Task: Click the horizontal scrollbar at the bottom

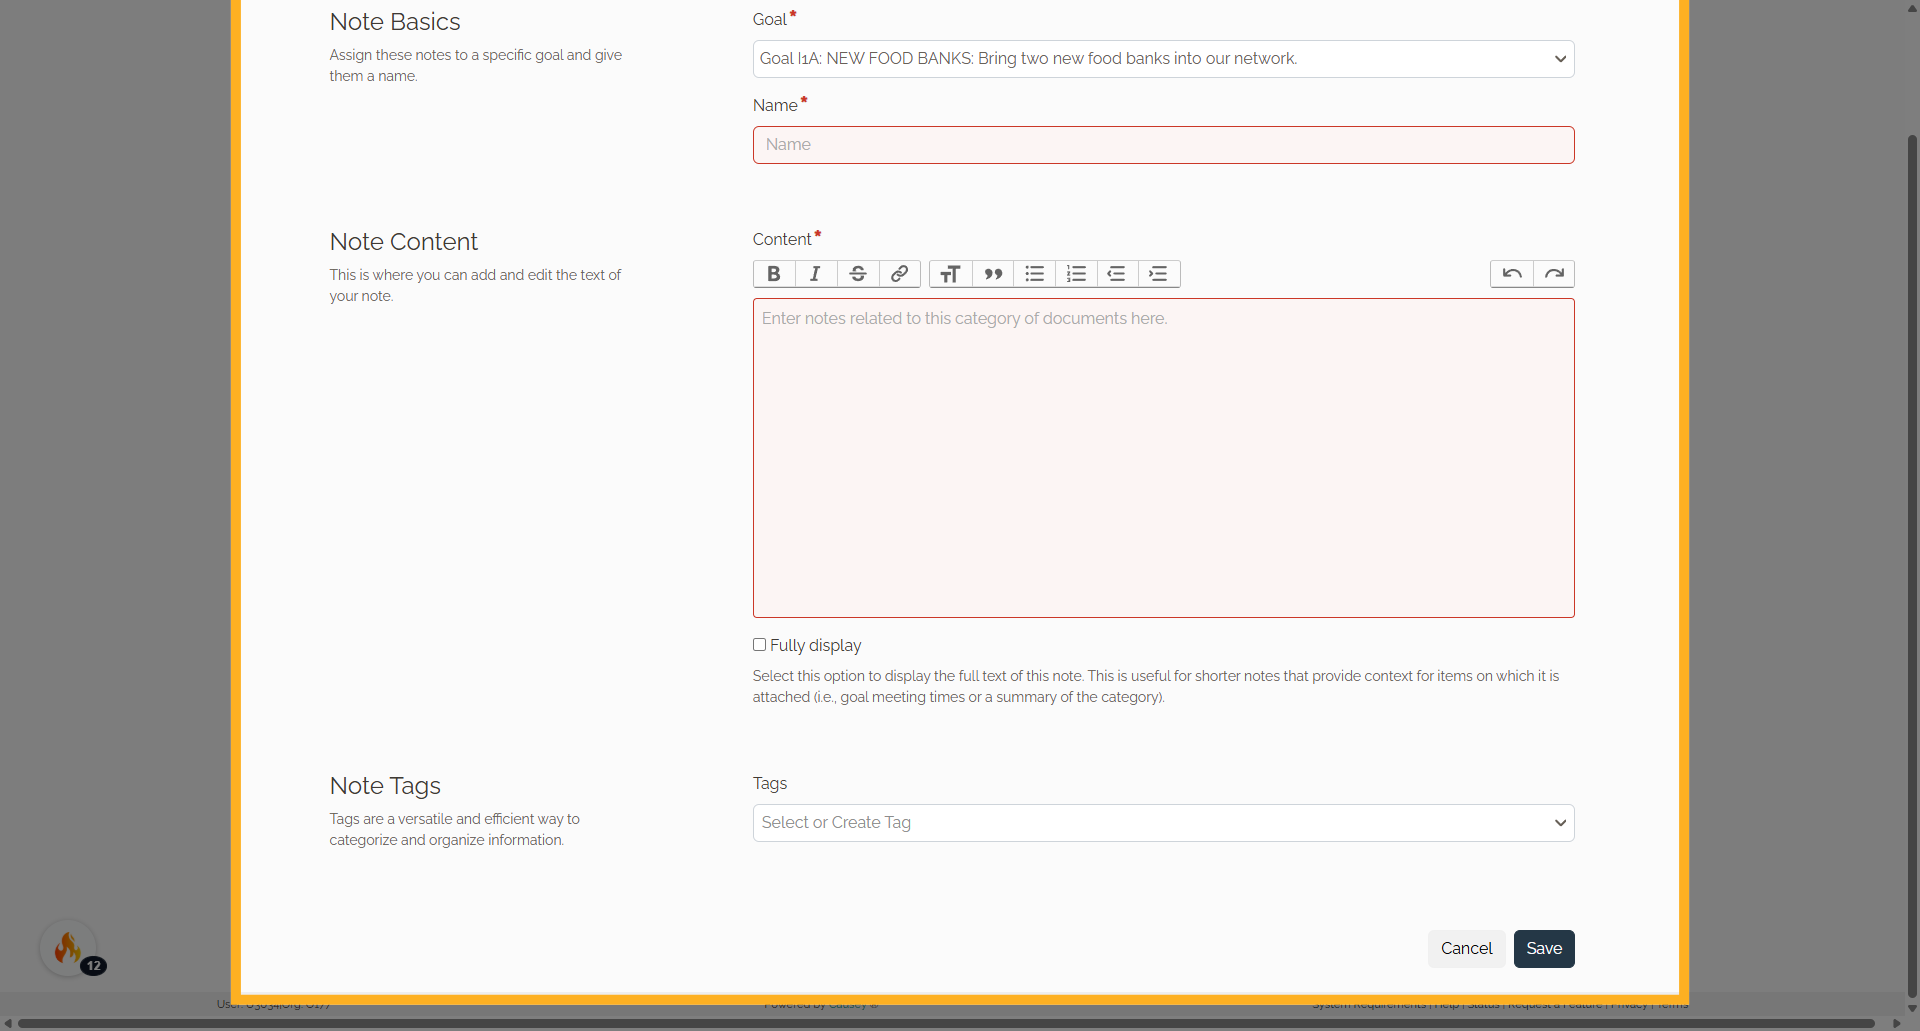Action: pos(946,1023)
